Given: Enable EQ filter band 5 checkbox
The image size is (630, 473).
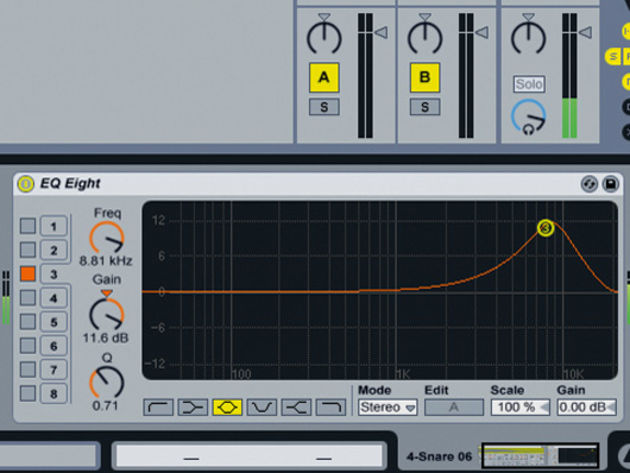Looking at the screenshot, I should click(x=28, y=321).
